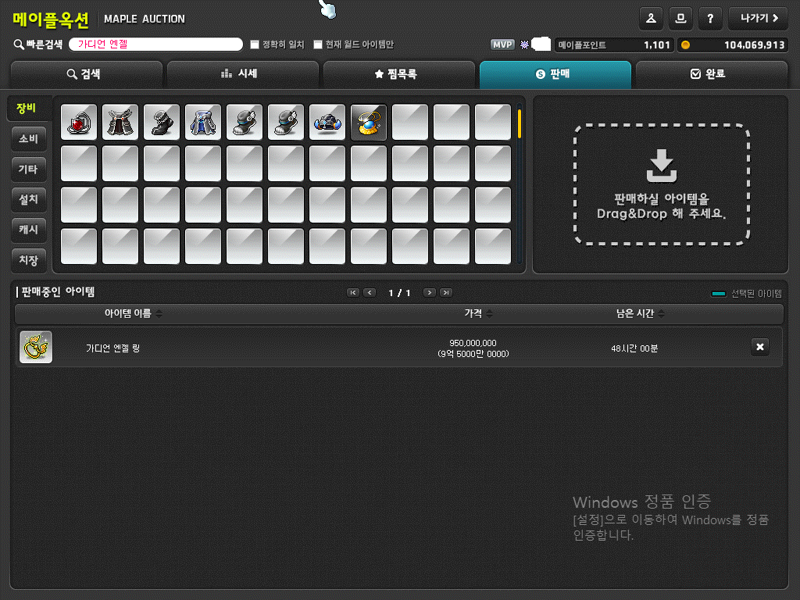The image size is (800, 600).
Task: Enable the 현재 월드 아이템만 checkbox
Action: coord(318,45)
